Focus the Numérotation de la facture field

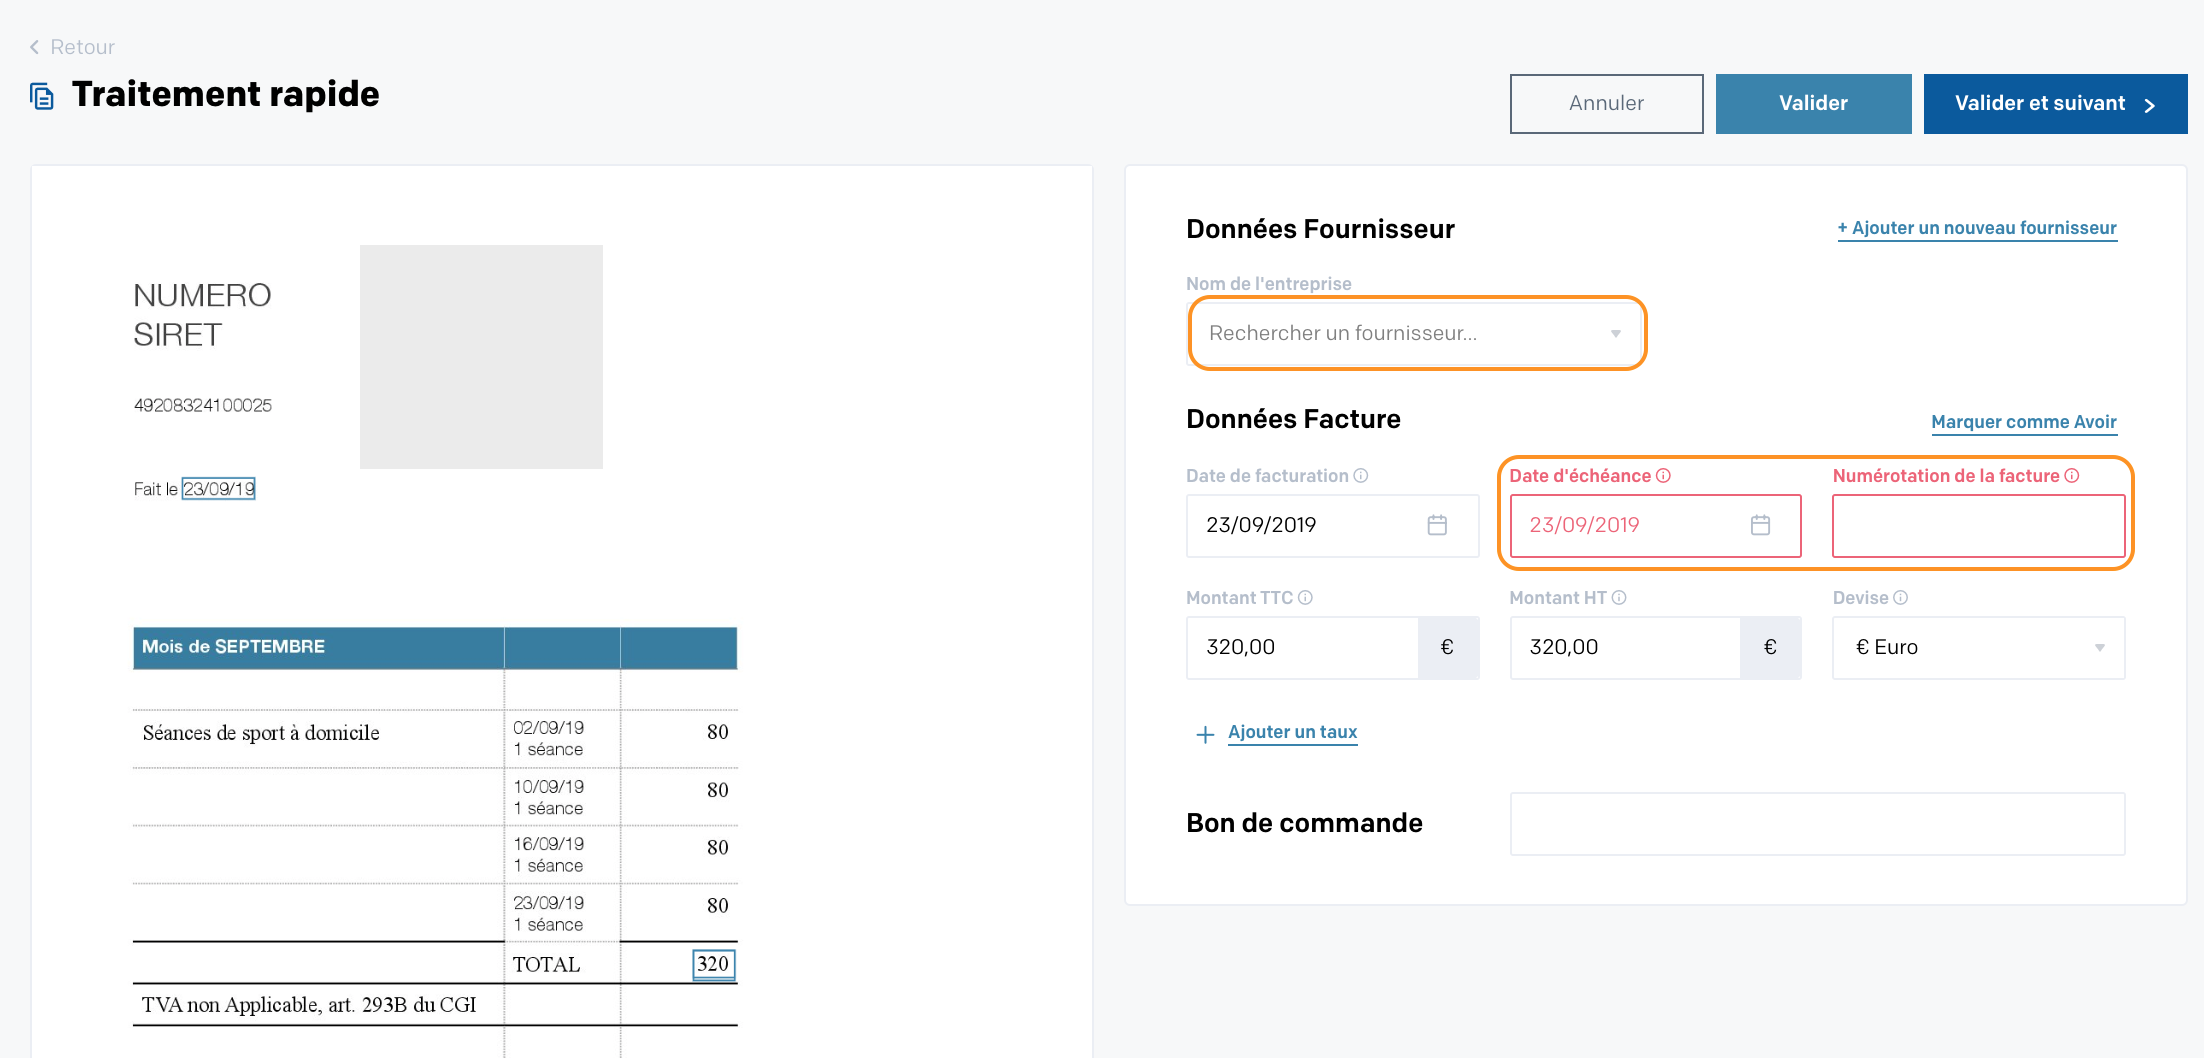click(x=1977, y=526)
